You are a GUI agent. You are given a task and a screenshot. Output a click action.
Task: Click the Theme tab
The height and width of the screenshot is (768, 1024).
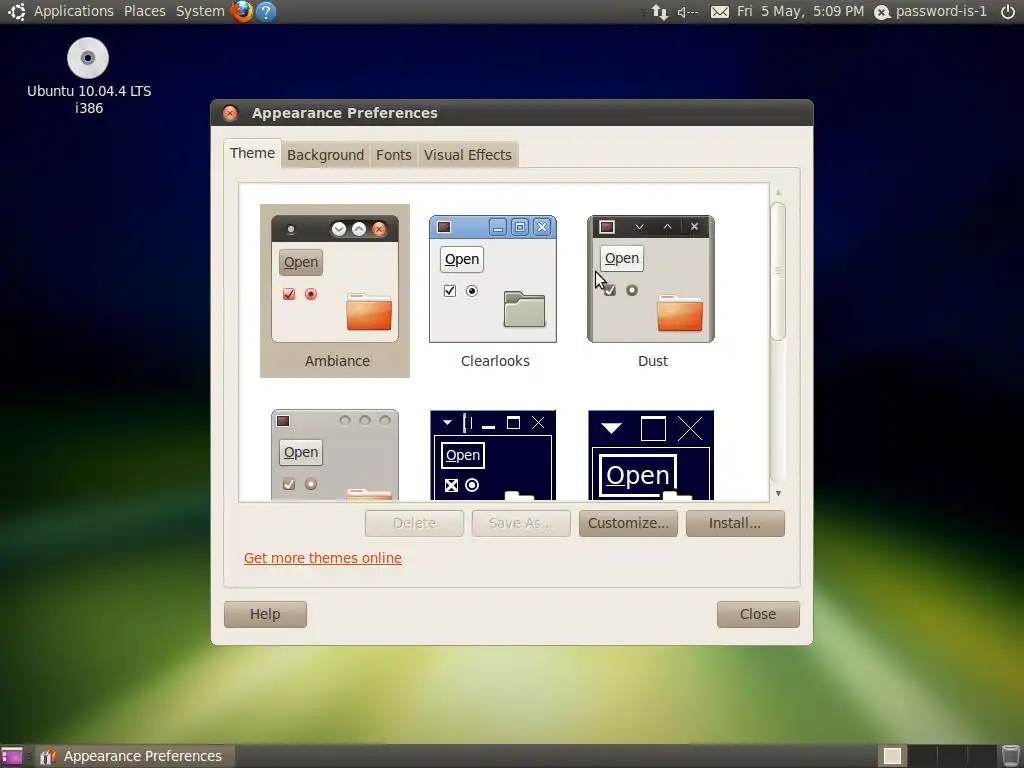(x=252, y=153)
